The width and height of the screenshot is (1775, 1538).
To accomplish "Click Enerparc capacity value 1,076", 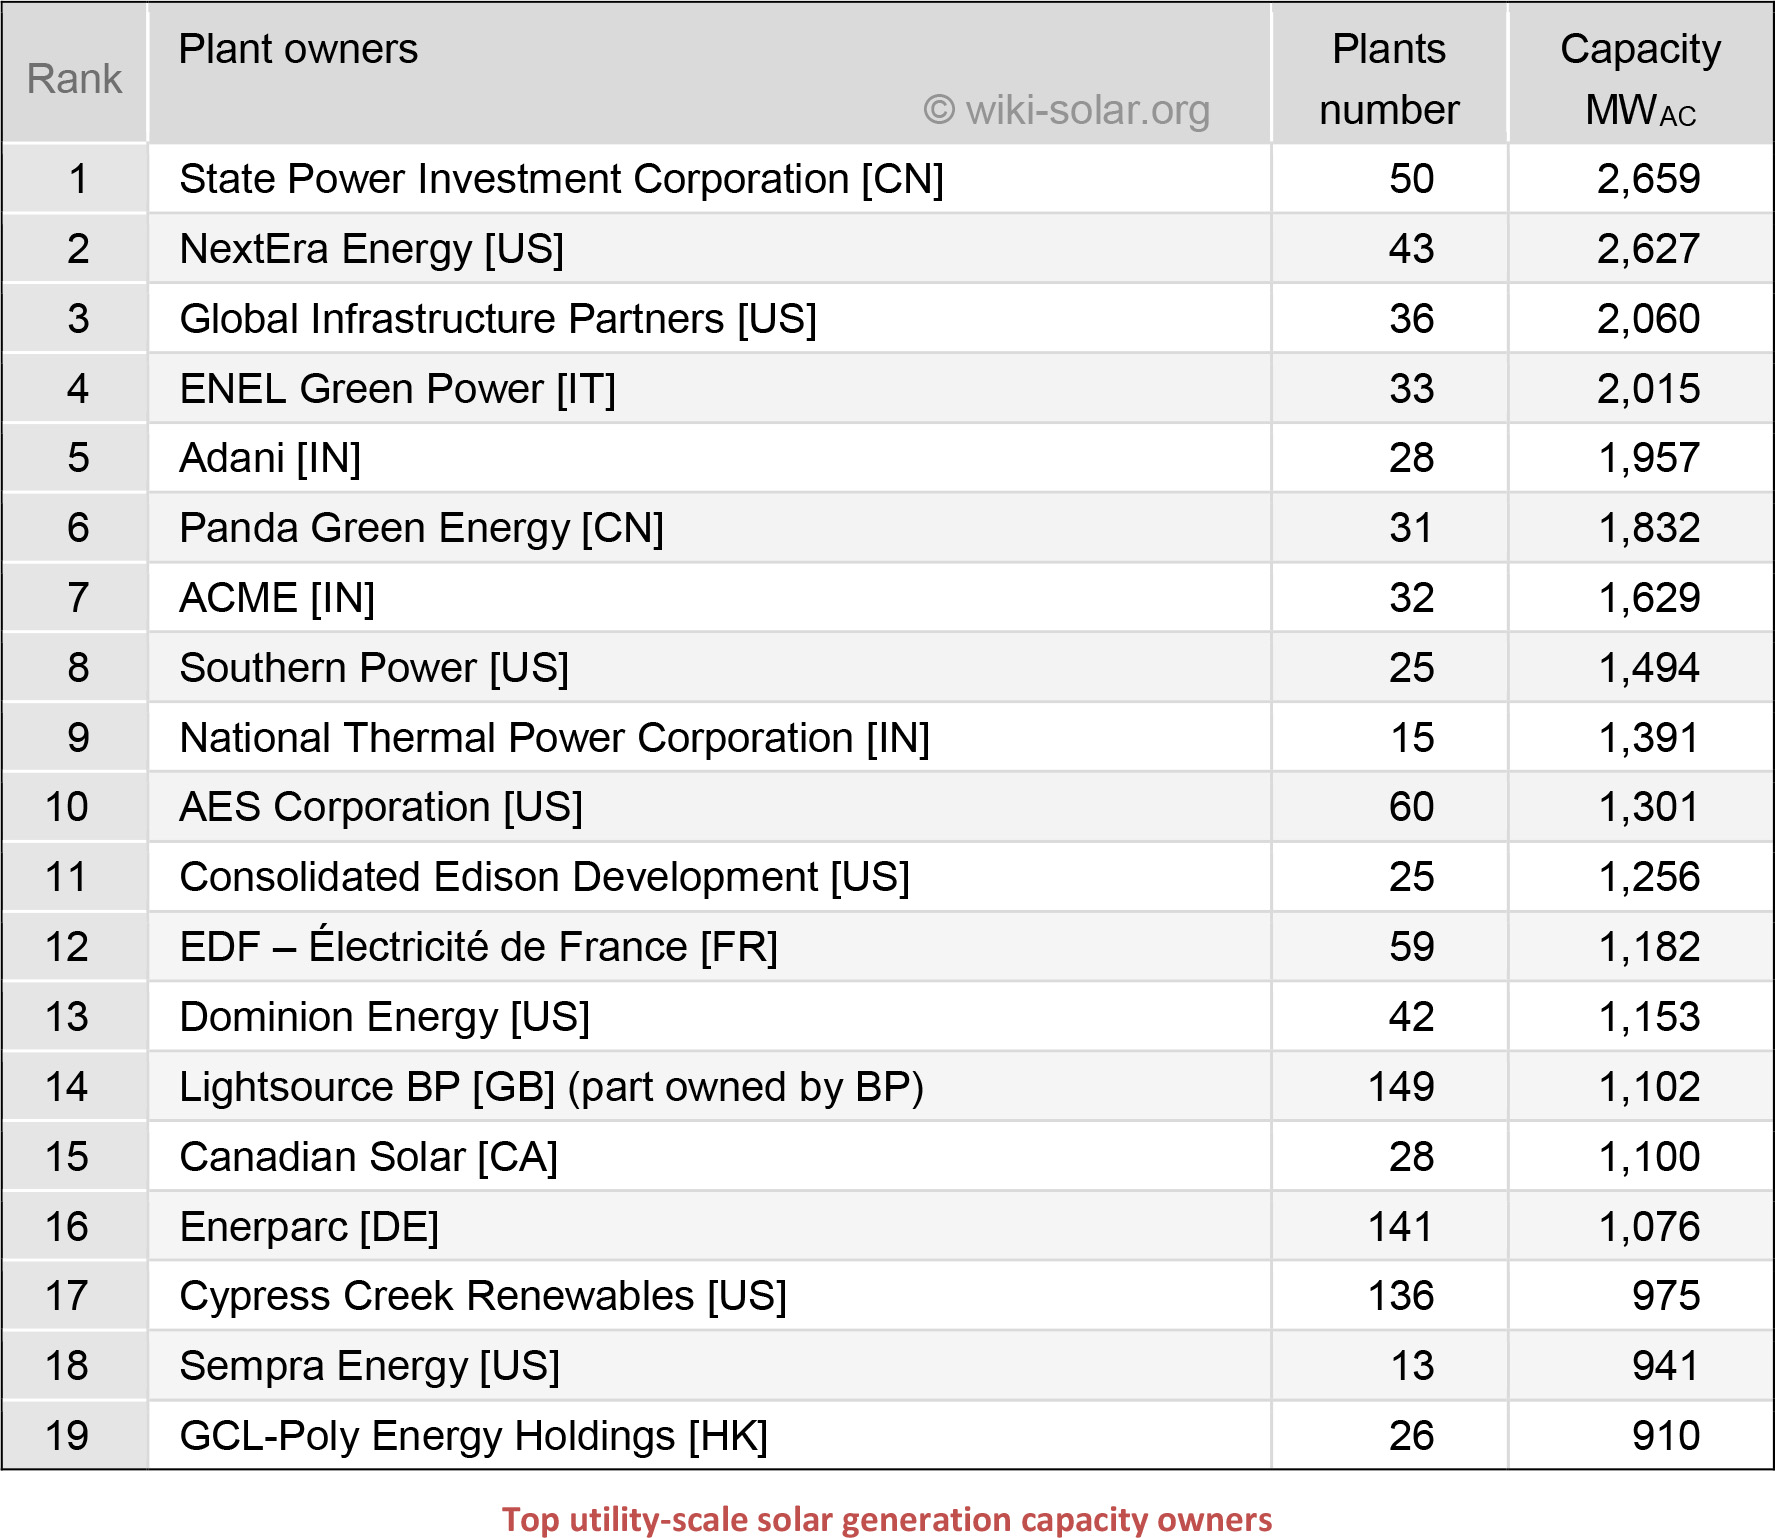I will click(1648, 1227).
